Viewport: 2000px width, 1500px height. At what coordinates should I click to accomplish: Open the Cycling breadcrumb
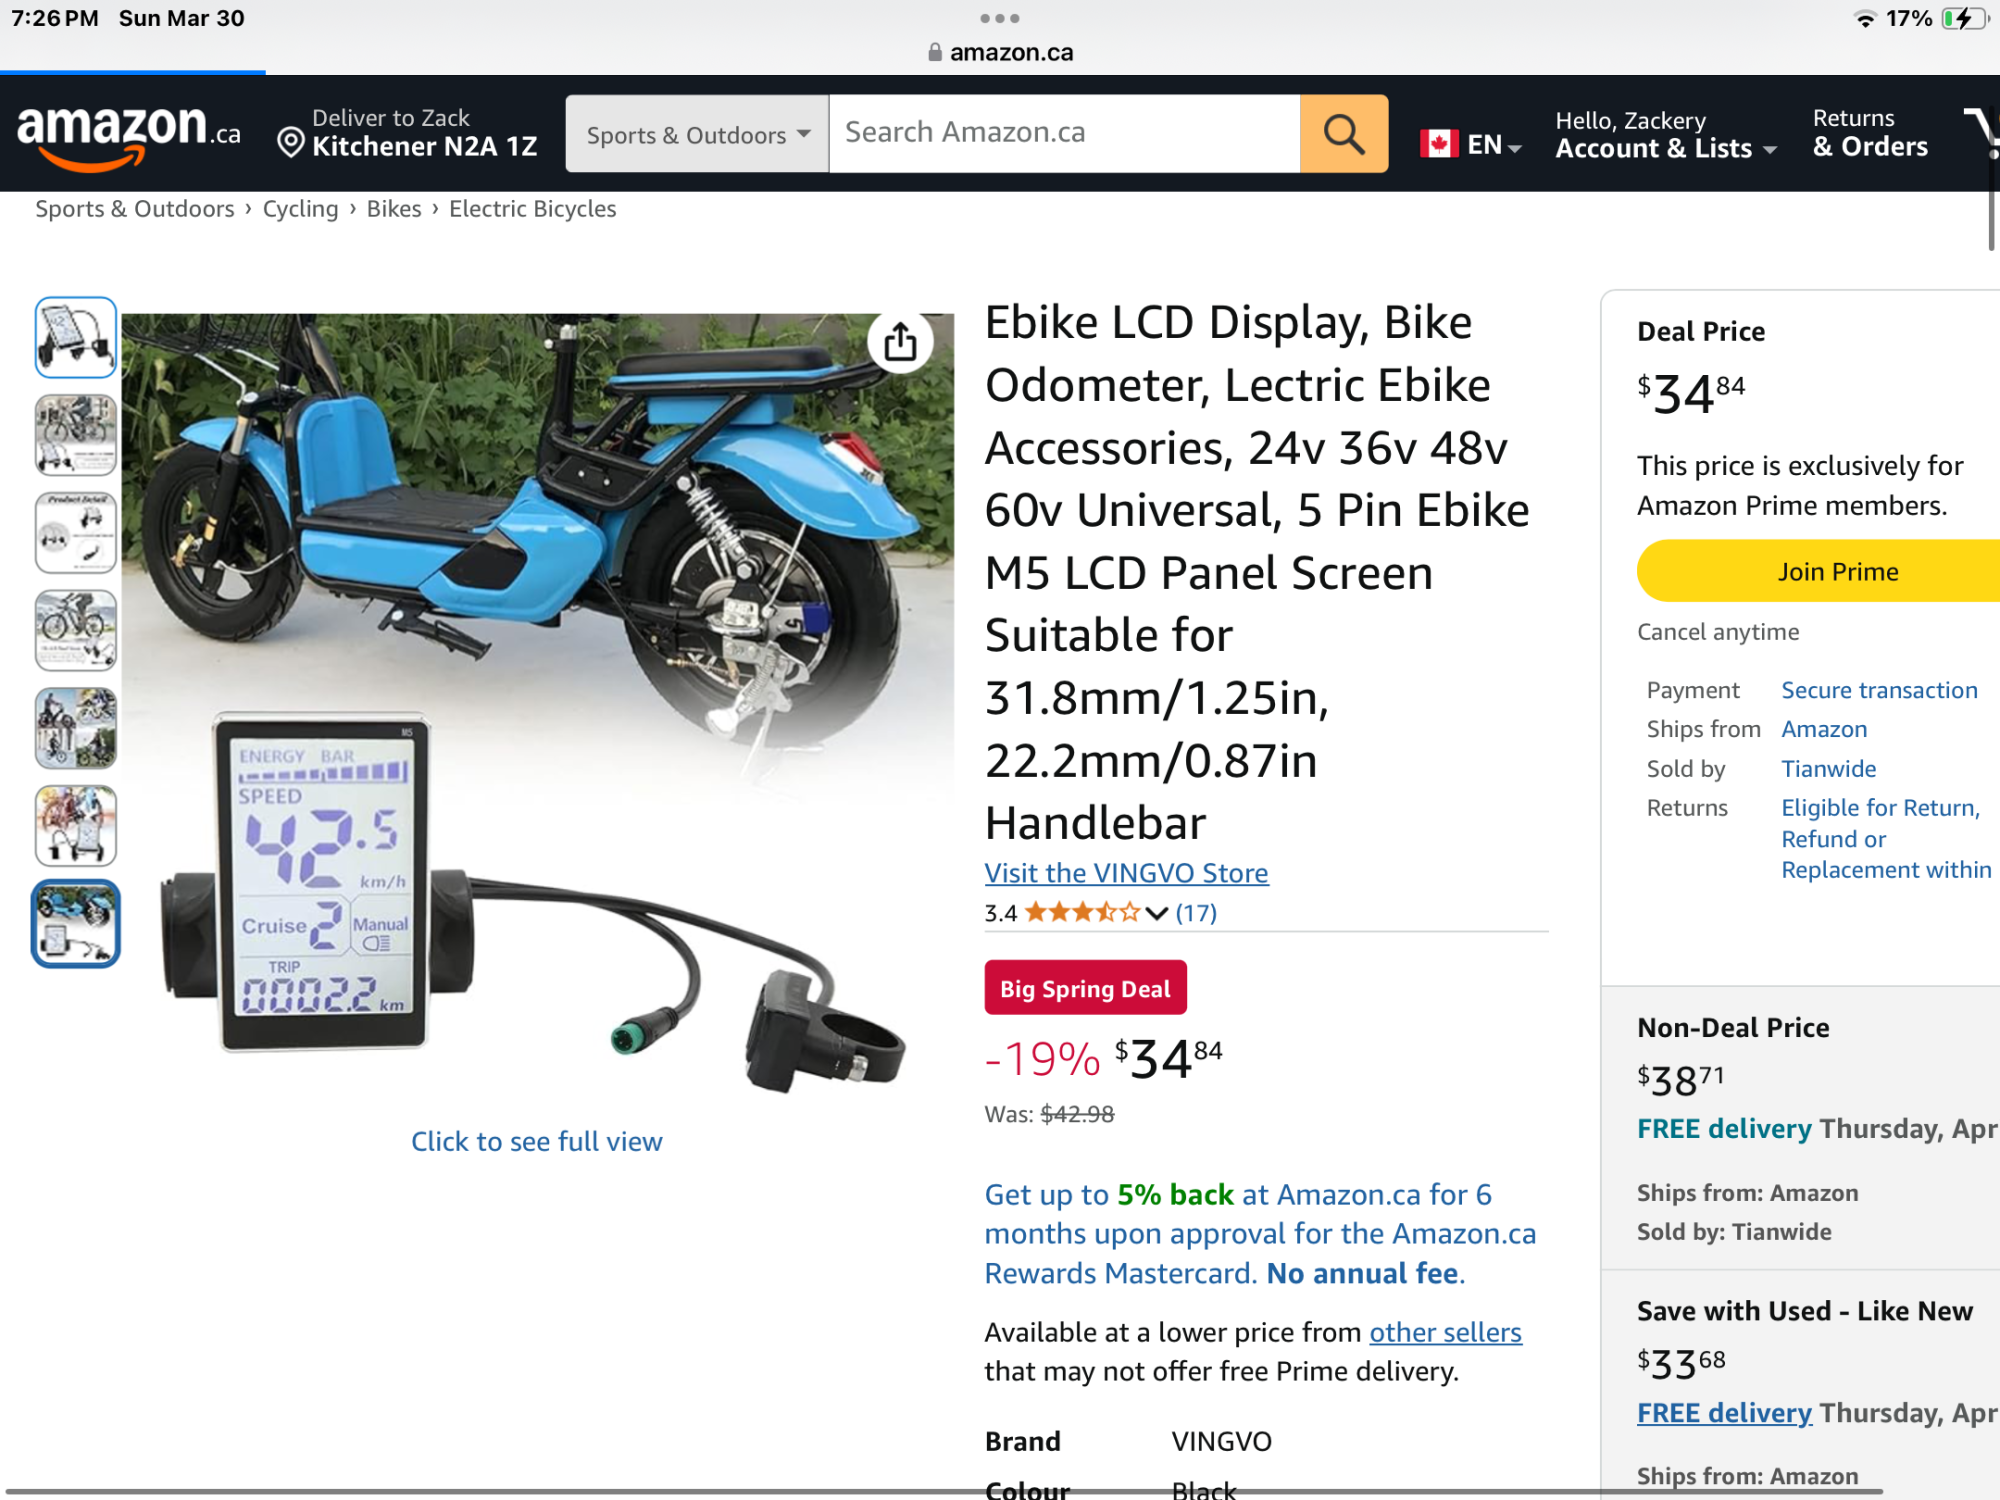click(300, 209)
